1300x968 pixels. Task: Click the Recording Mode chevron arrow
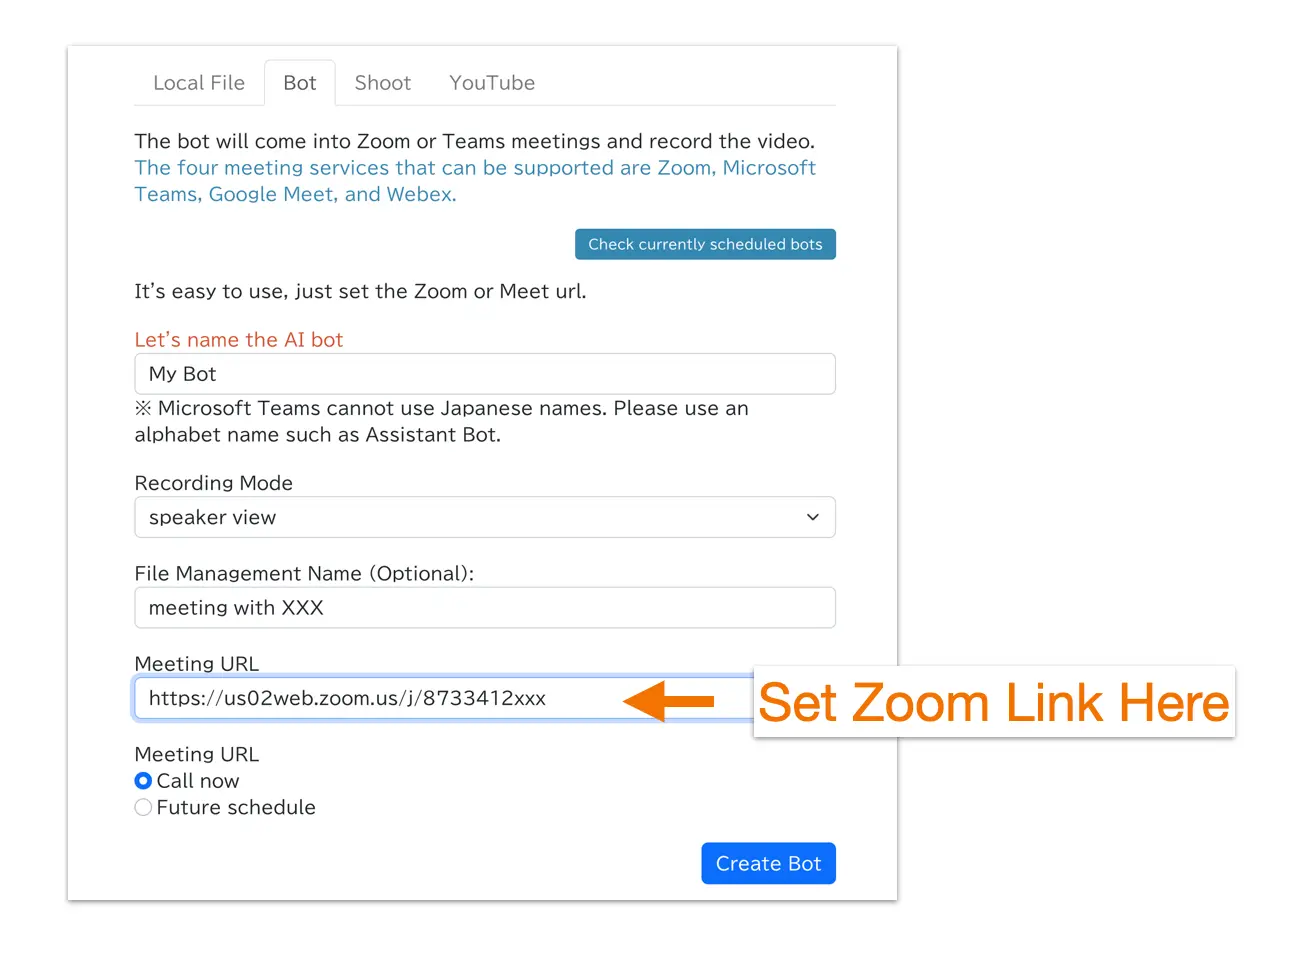[813, 517]
